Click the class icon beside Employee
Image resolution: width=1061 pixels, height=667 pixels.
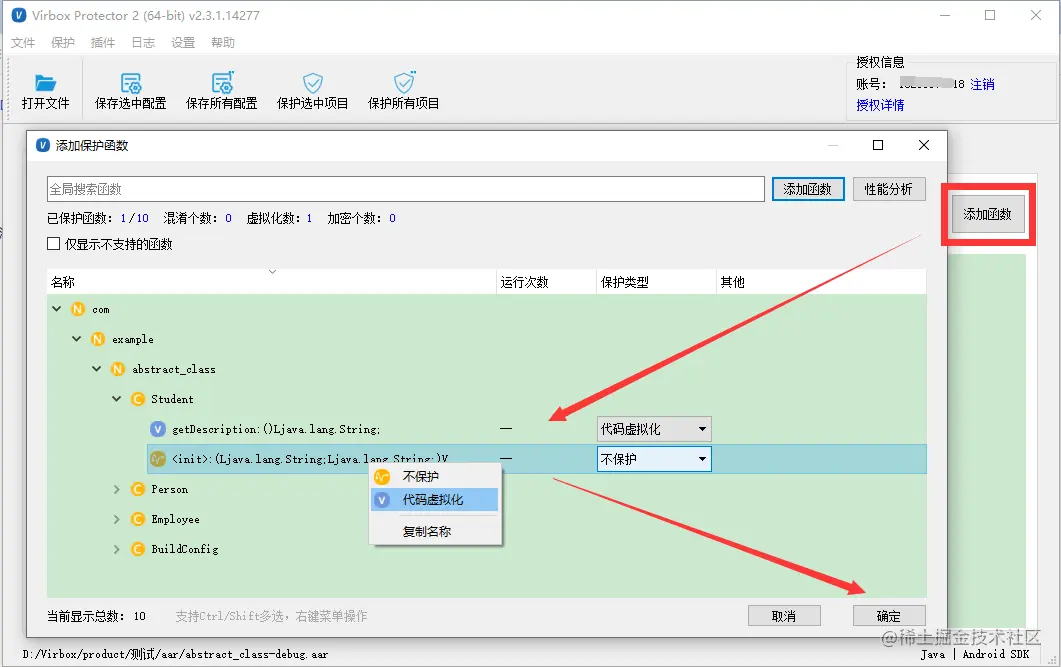coord(137,519)
